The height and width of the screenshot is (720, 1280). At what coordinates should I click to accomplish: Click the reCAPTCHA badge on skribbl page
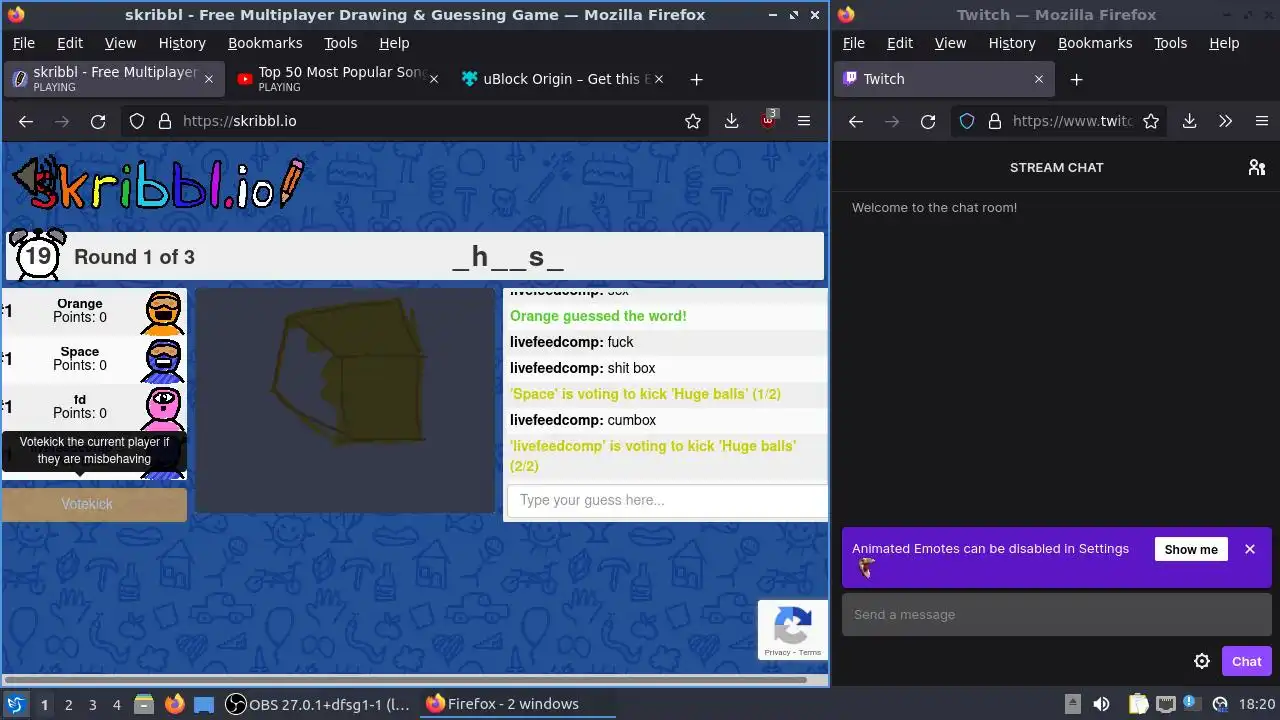pos(793,630)
